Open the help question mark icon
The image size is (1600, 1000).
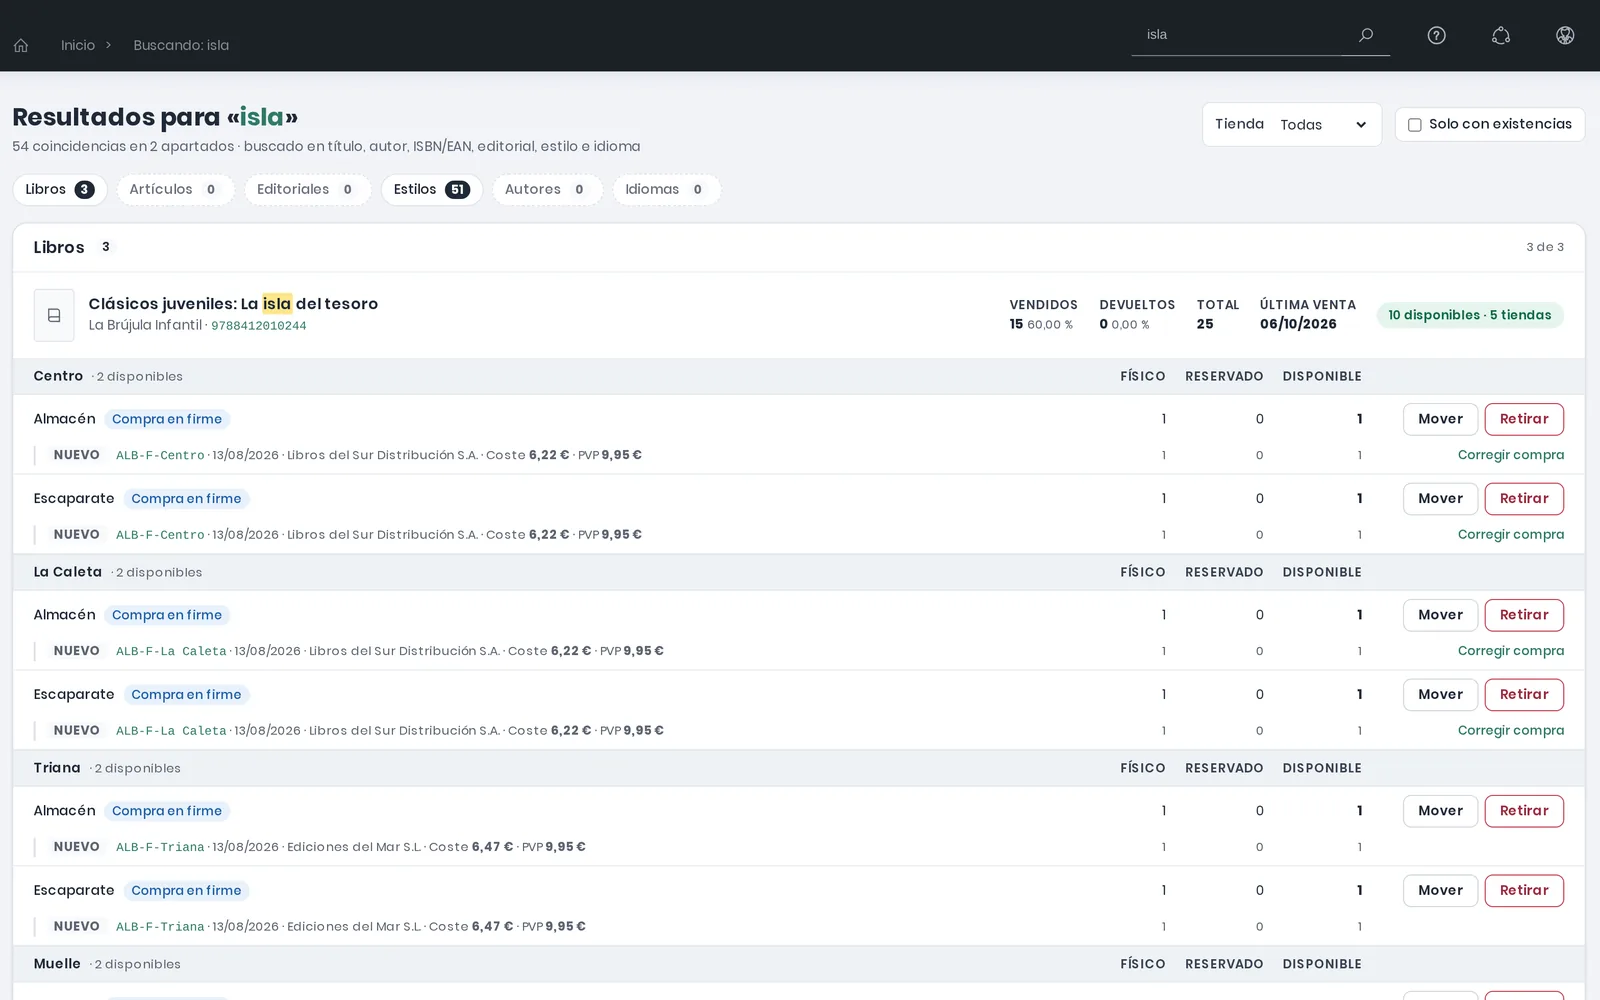click(1437, 35)
